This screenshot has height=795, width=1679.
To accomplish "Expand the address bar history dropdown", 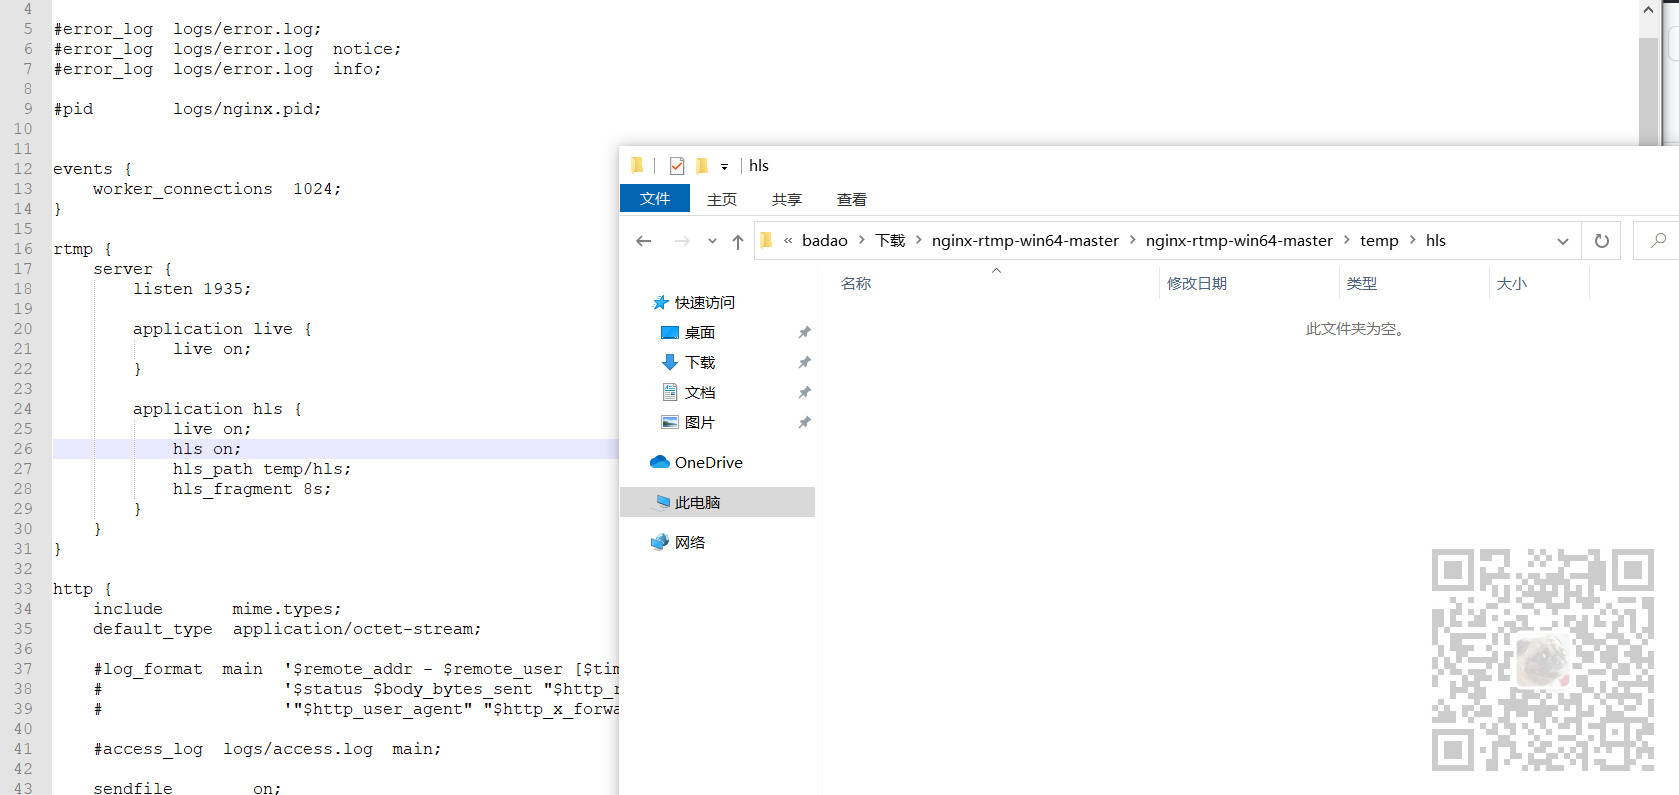I will (1563, 241).
